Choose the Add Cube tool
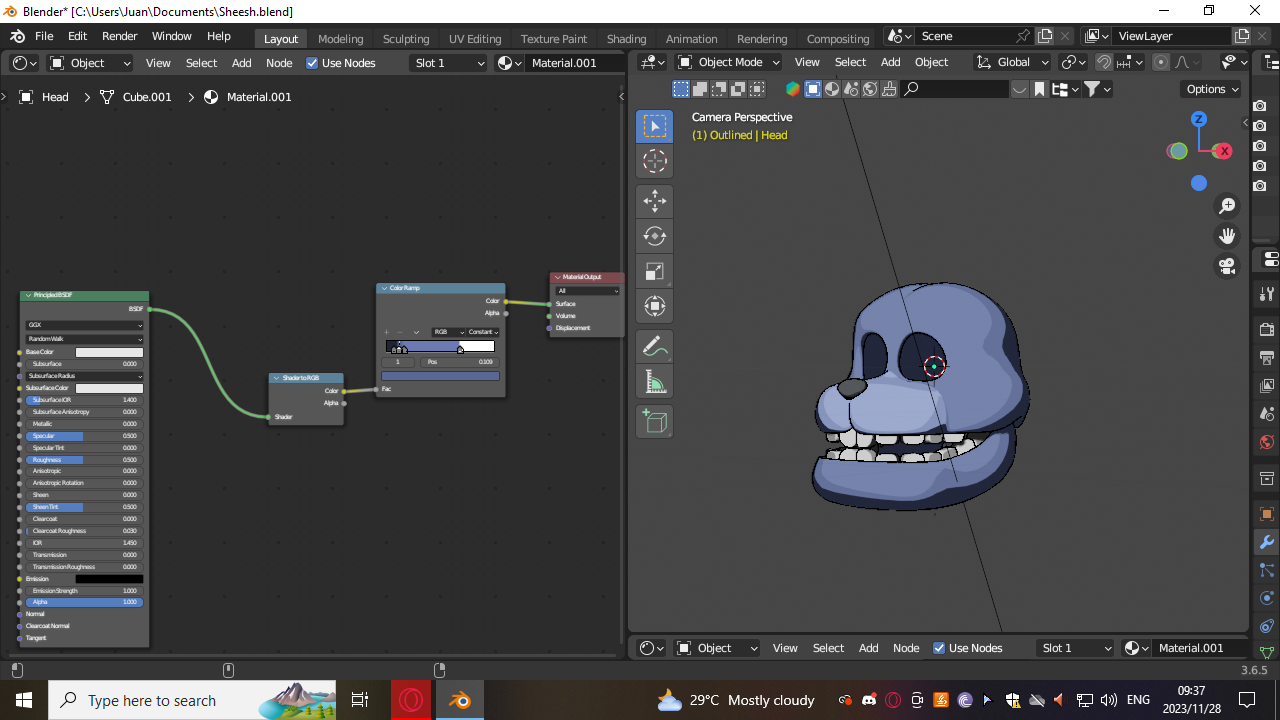This screenshot has height=720, width=1280. click(x=654, y=422)
